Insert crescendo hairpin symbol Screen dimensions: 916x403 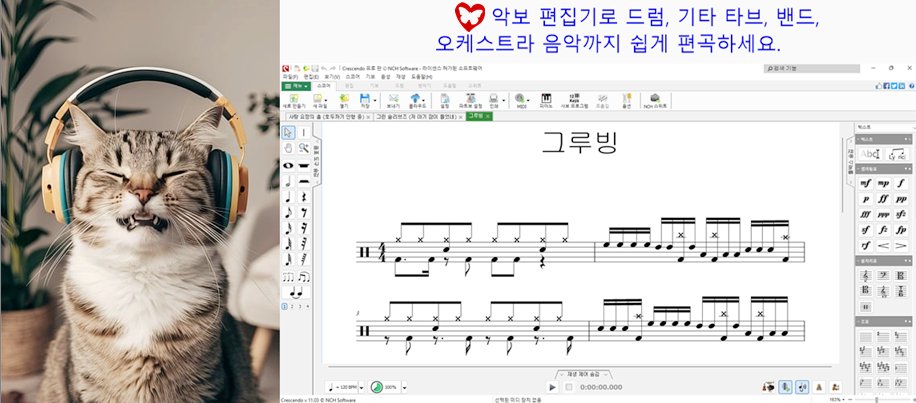pos(883,245)
